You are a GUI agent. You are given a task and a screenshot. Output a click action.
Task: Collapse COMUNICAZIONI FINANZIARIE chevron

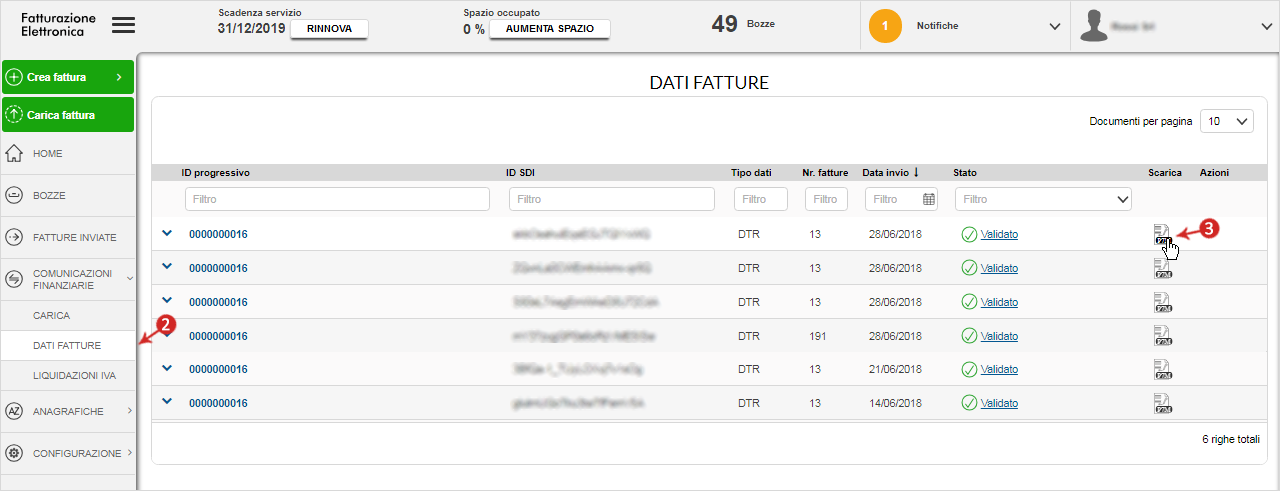pyautogui.click(x=130, y=279)
